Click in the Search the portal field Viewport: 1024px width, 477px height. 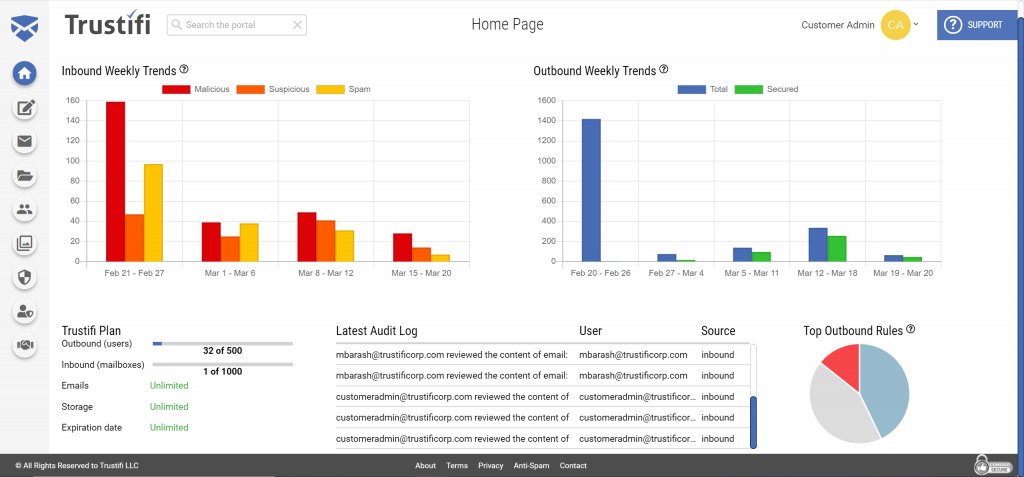[236, 25]
